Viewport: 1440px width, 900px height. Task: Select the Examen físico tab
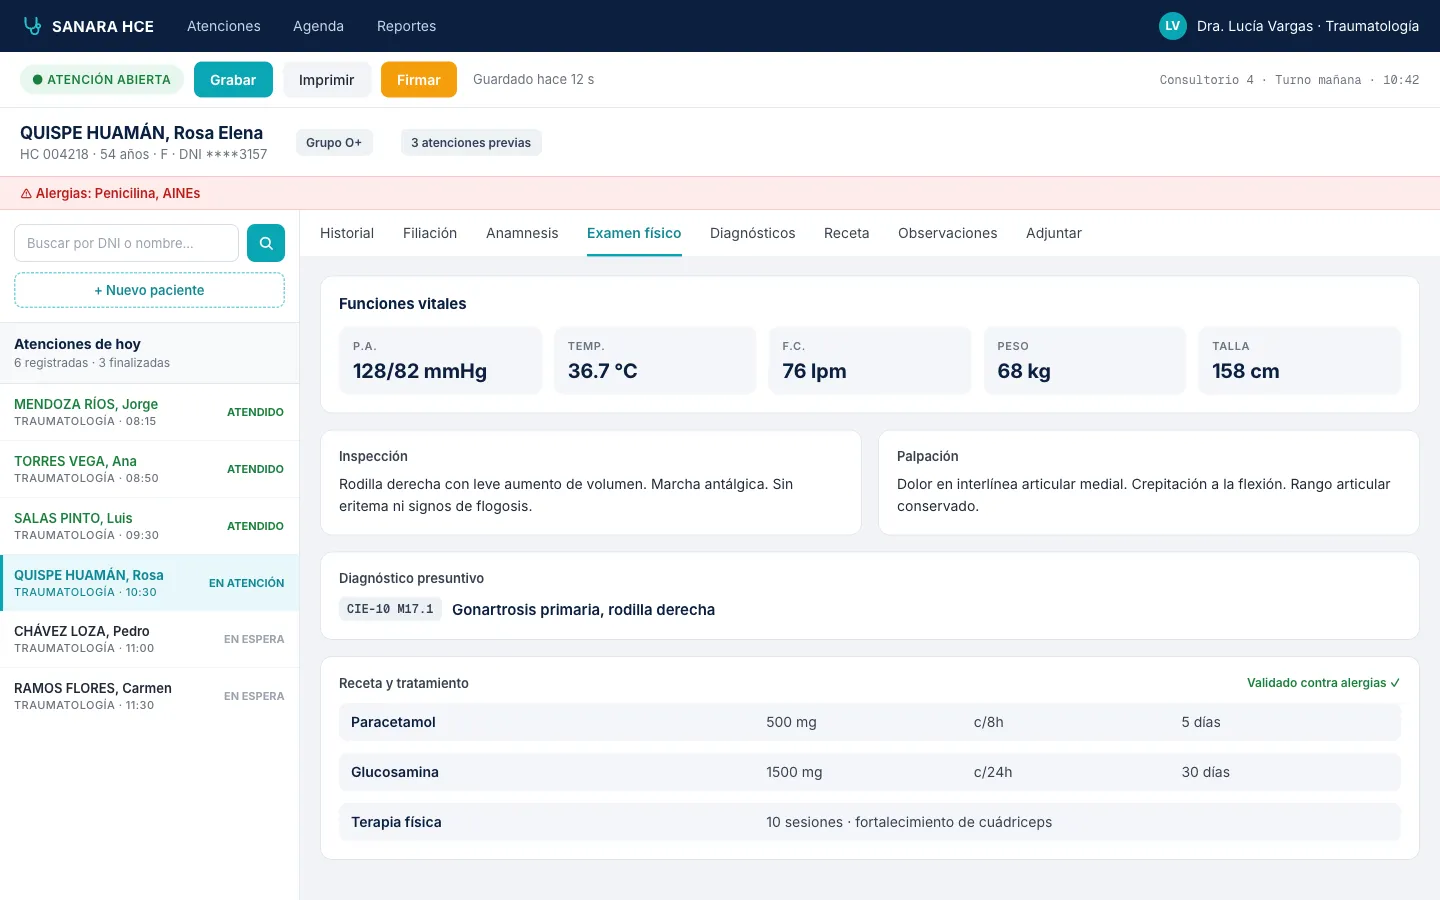634,233
